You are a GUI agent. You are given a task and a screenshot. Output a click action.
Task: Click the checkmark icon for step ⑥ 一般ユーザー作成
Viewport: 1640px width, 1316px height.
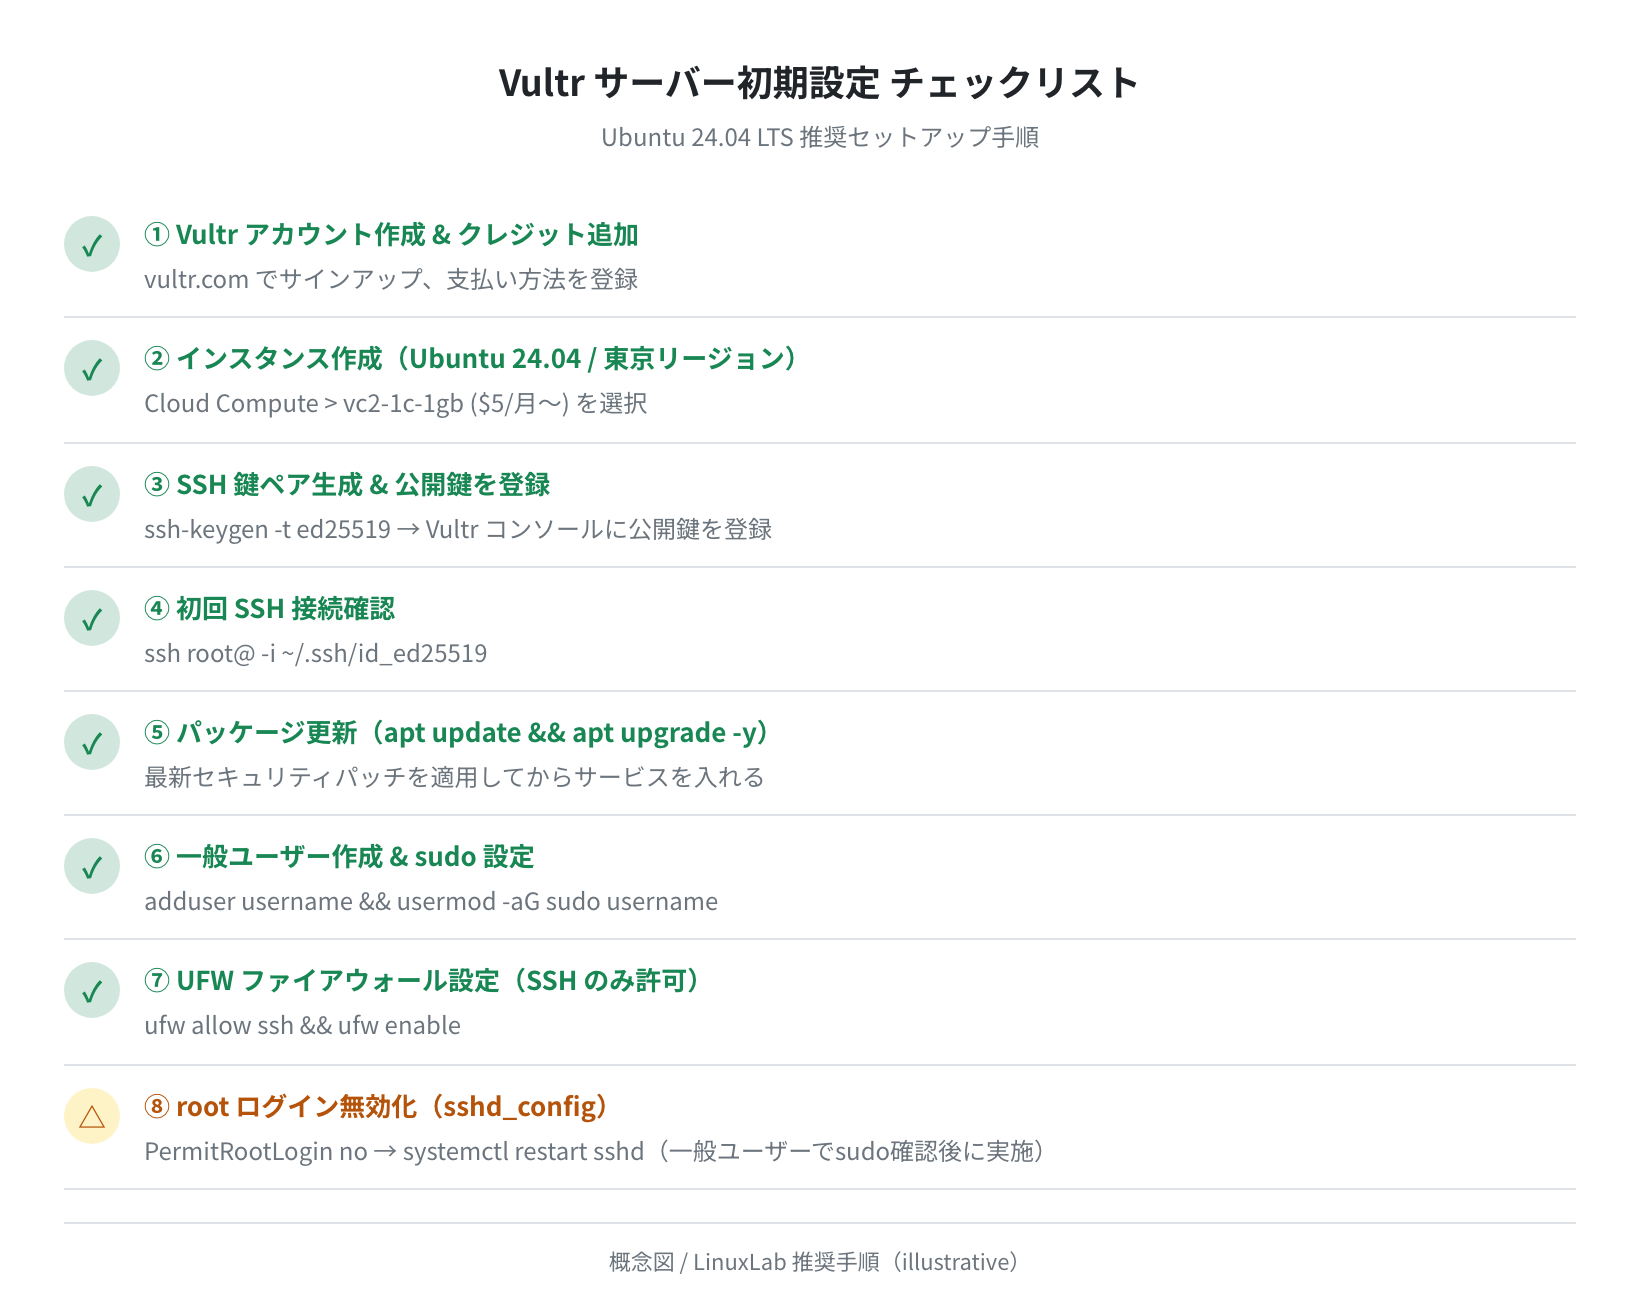(92, 866)
